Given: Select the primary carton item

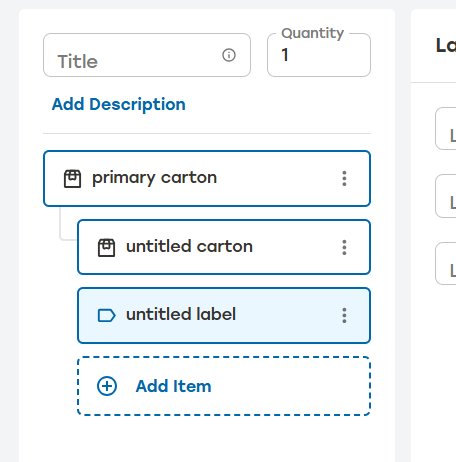Looking at the screenshot, I should coord(207,179).
